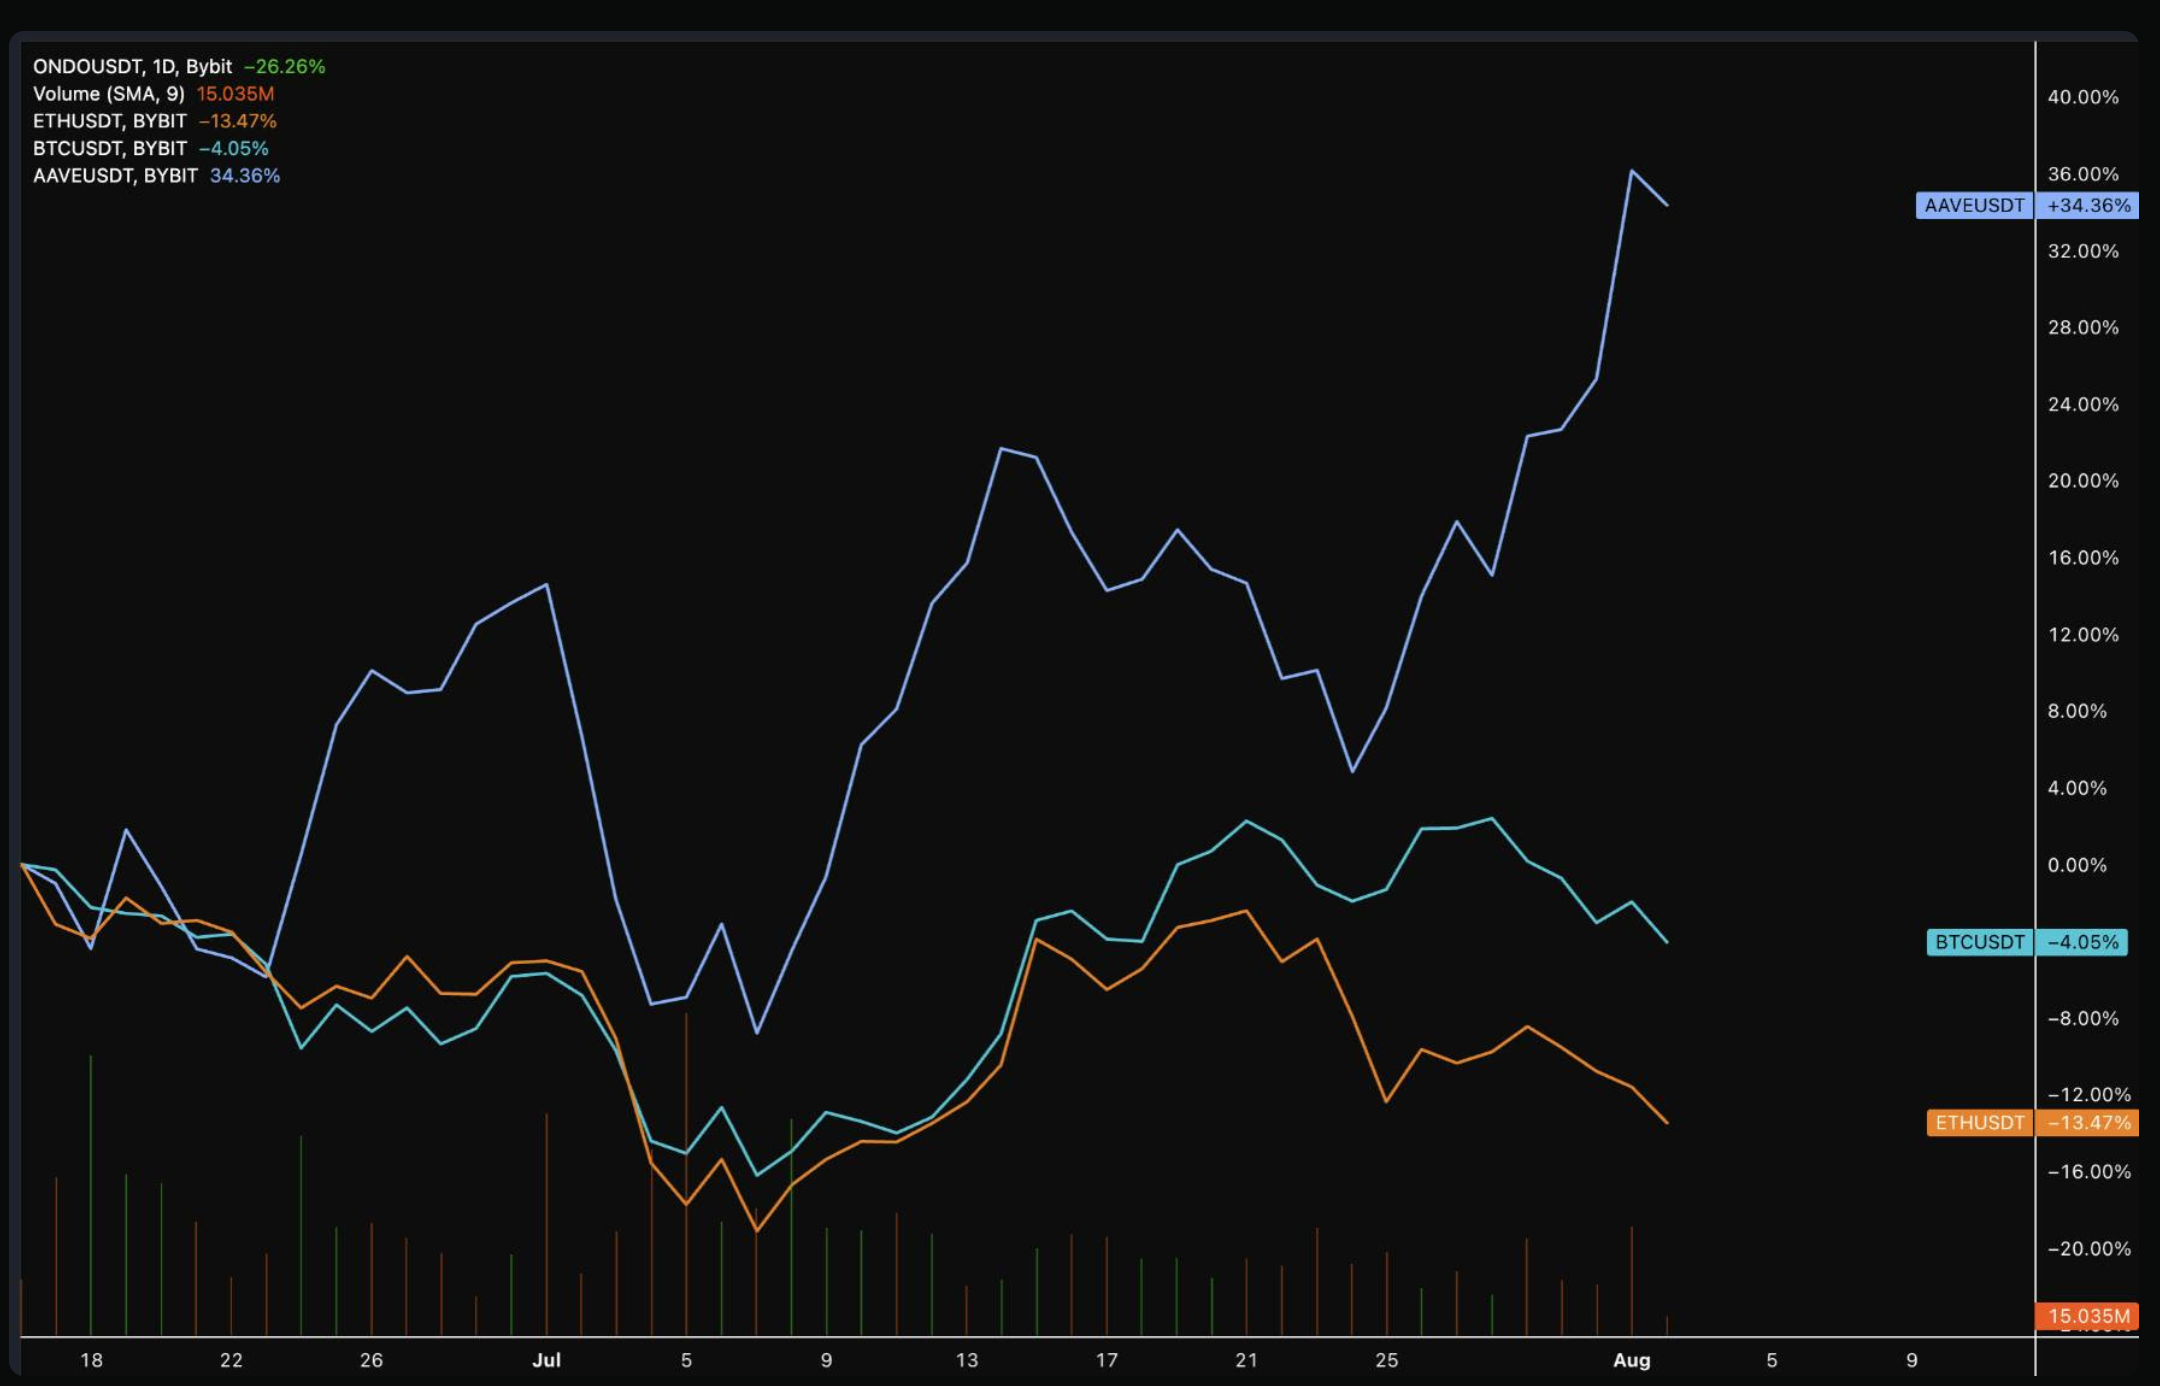
Task: Click the 20.00% level on price scale
Action: (x=2083, y=481)
